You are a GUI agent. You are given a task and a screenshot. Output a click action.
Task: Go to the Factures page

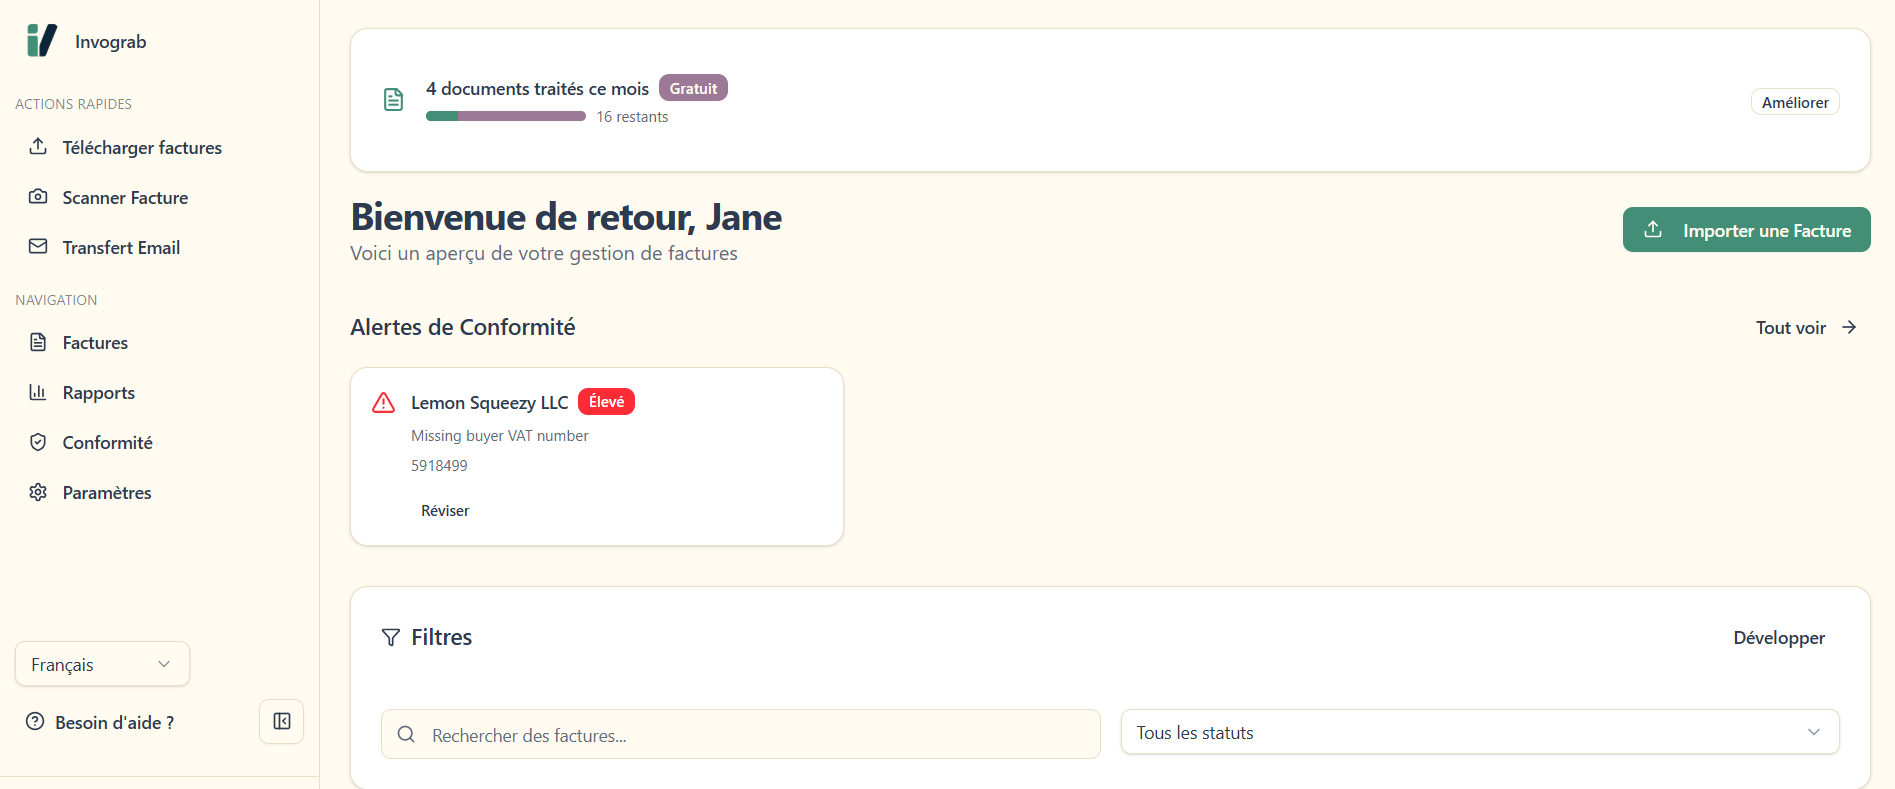(95, 343)
